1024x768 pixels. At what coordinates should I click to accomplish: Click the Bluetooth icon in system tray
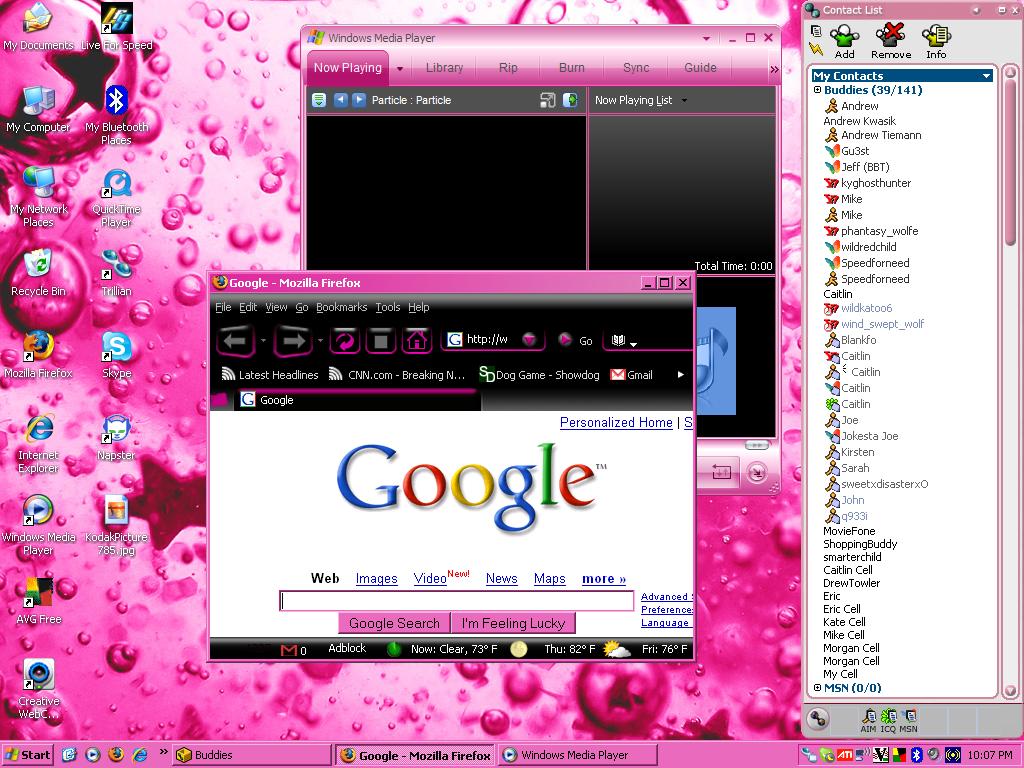coord(916,755)
